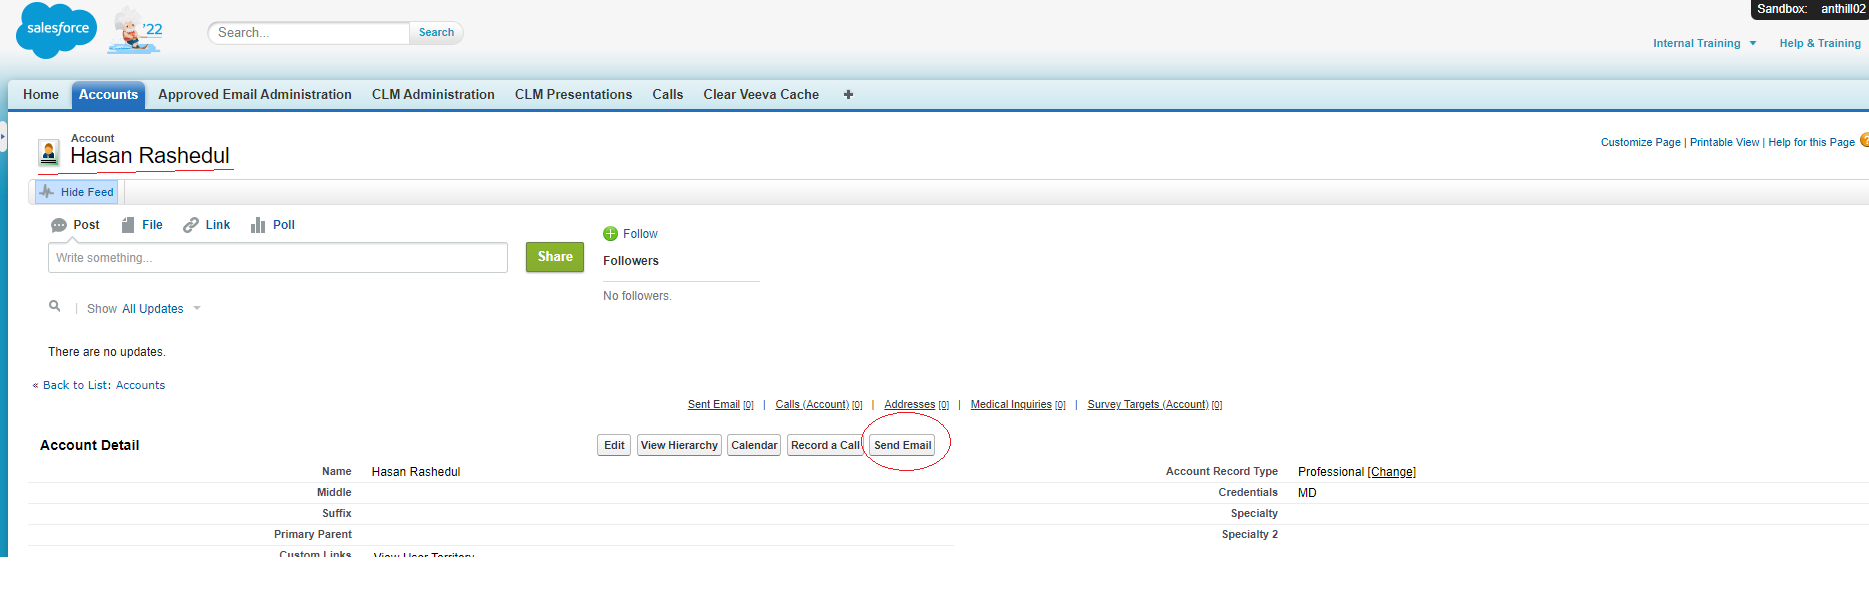Expand the collapsed left sidebar handle
The height and width of the screenshot is (597, 1869).
(x=3, y=135)
